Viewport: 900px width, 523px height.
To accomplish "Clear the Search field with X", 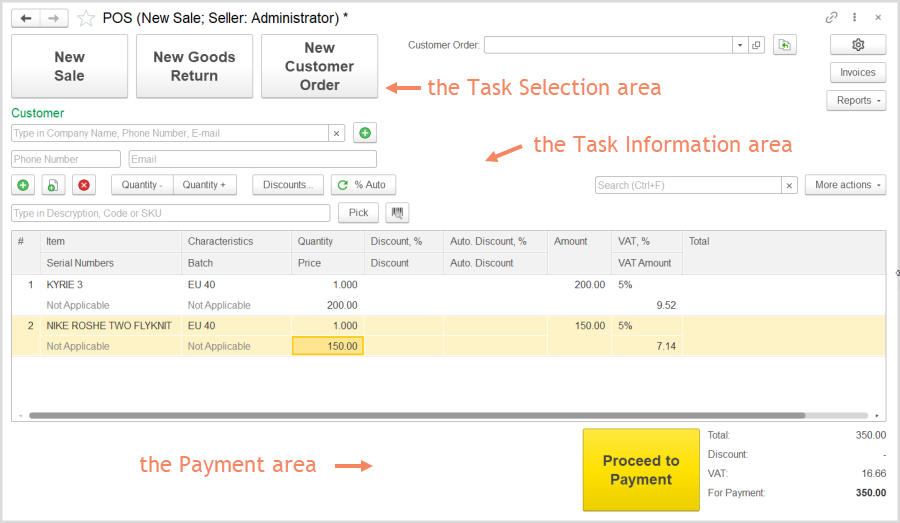I will pos(789,185).
